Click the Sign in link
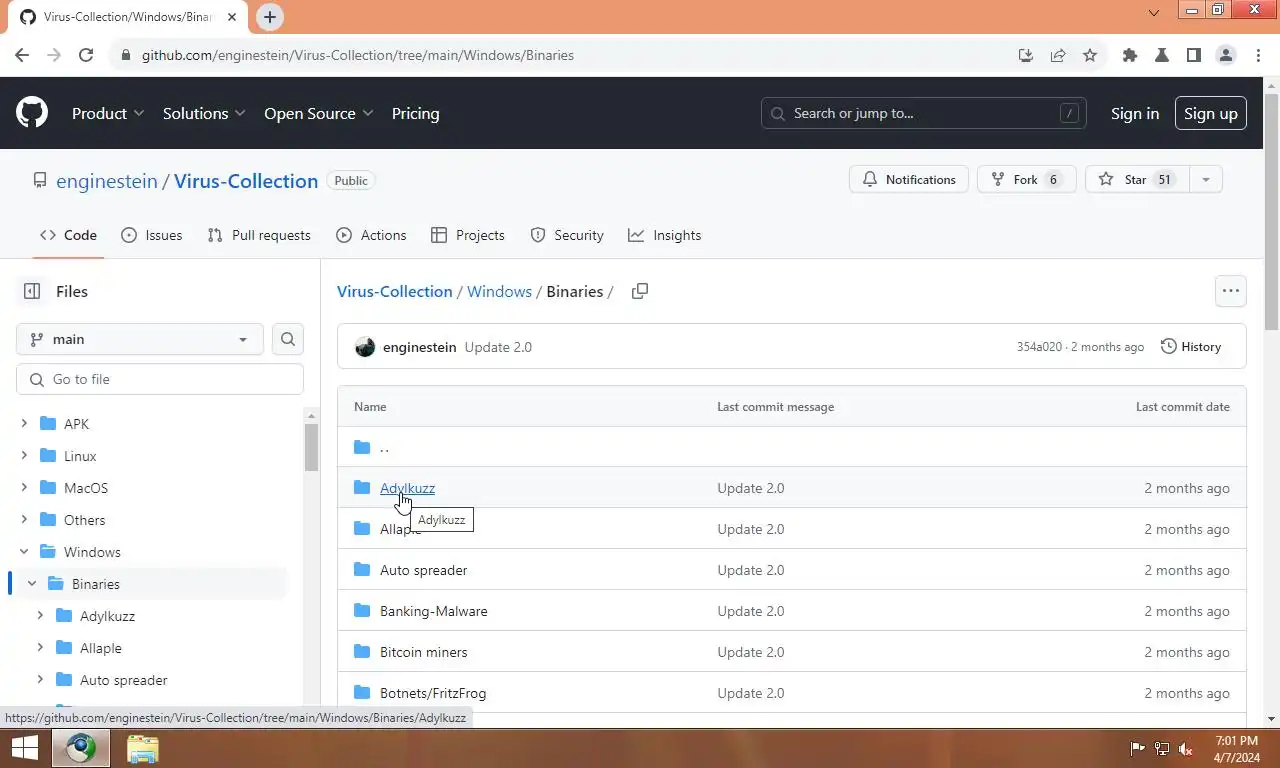This screenshot has height=768, width=1280. pos(1135,113)
